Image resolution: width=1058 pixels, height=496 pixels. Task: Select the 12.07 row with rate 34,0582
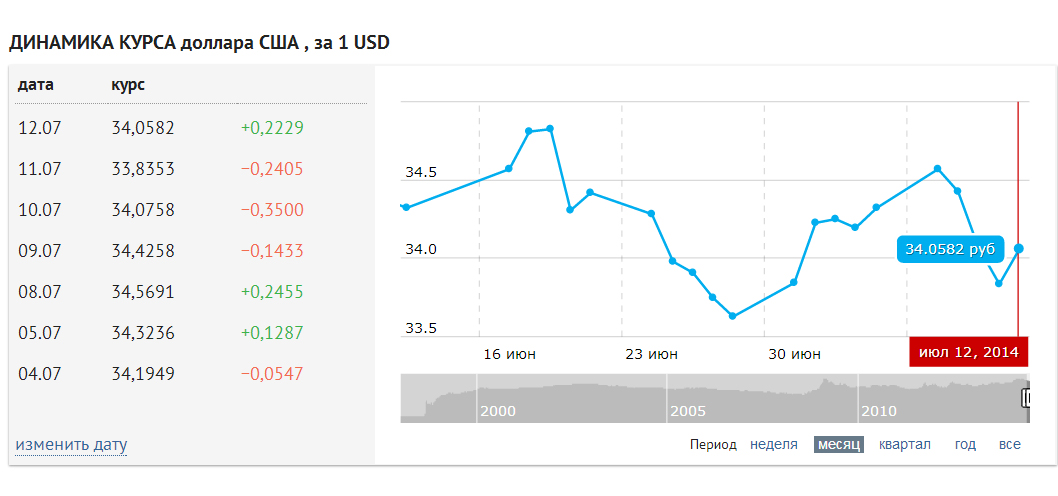pyautogui.click(x=191, y=128)
